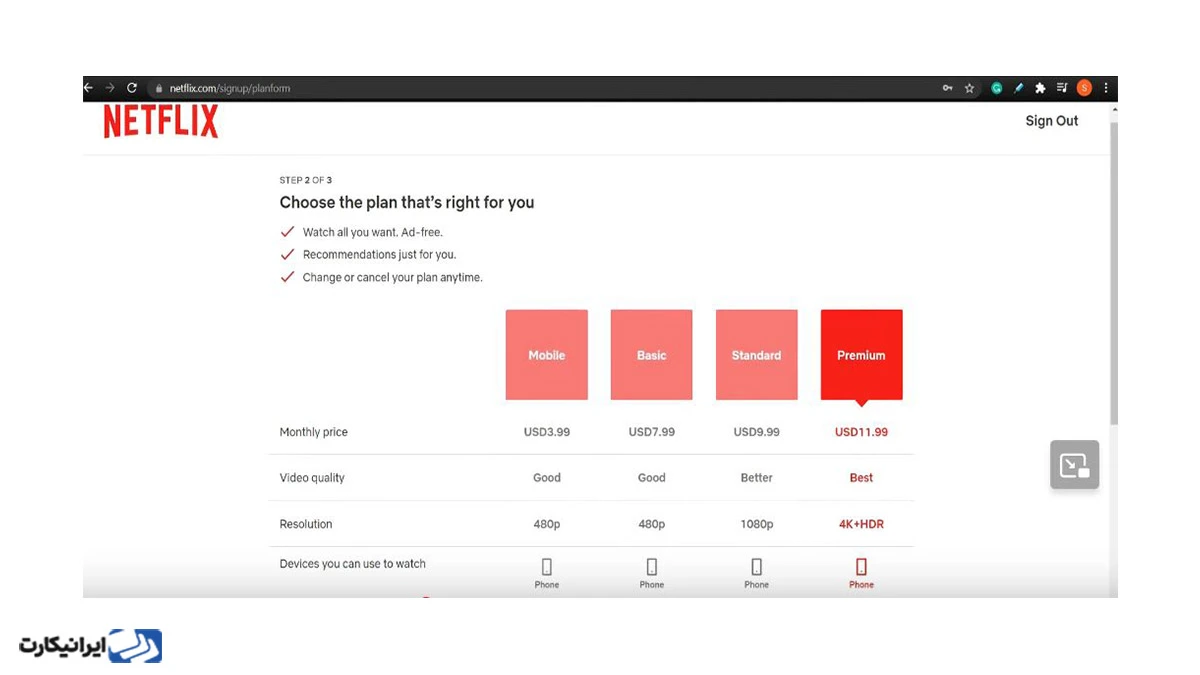This screenshot has width=1200, height=675.
Task: Bookmark this page with the star icon
Action: pyautogui.click(x=969, y=88)
